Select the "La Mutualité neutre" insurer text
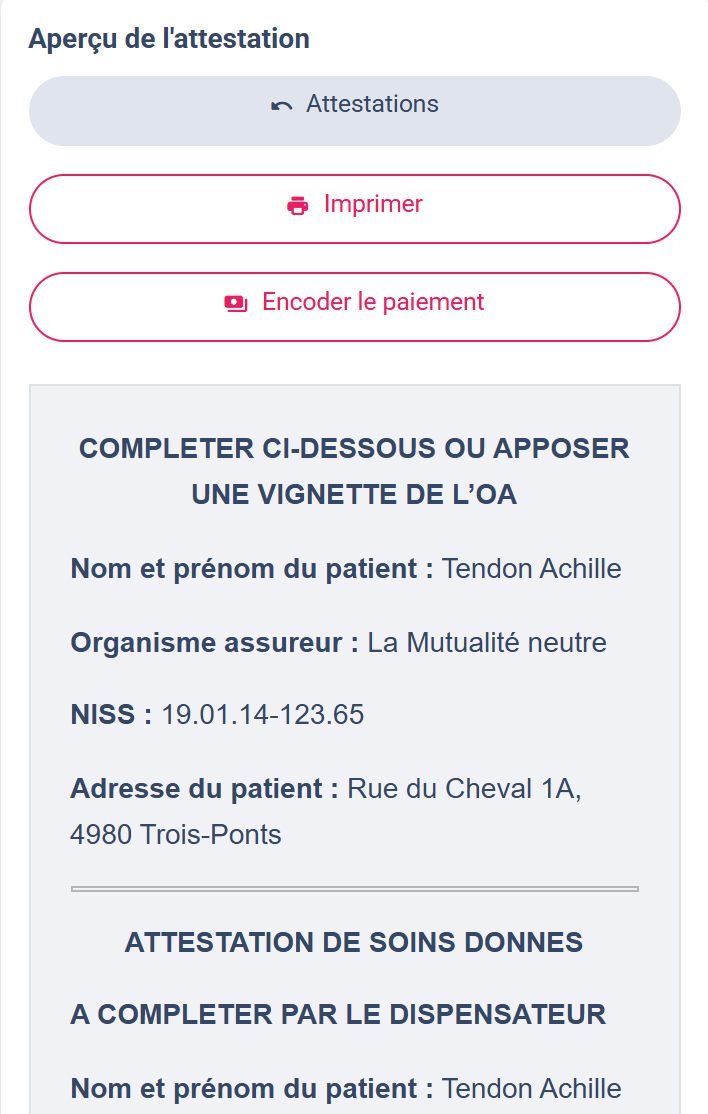The image size is (708, 1114). coord(487,642)
